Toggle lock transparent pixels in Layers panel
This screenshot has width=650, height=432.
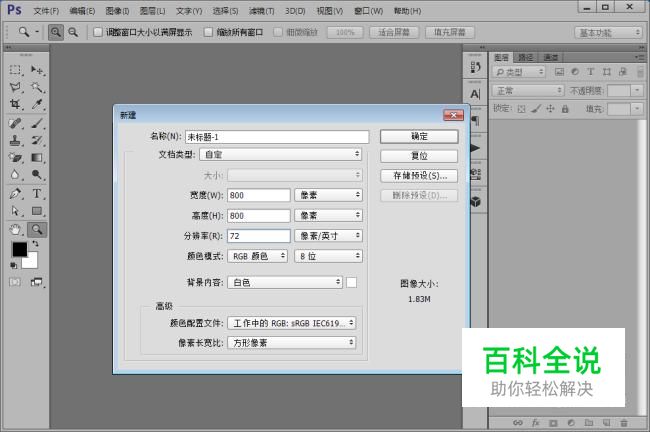(521, 109)
